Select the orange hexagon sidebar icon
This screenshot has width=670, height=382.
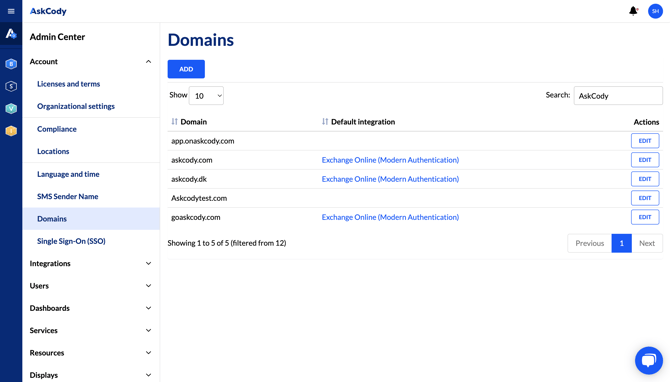(x=11, y=131)
